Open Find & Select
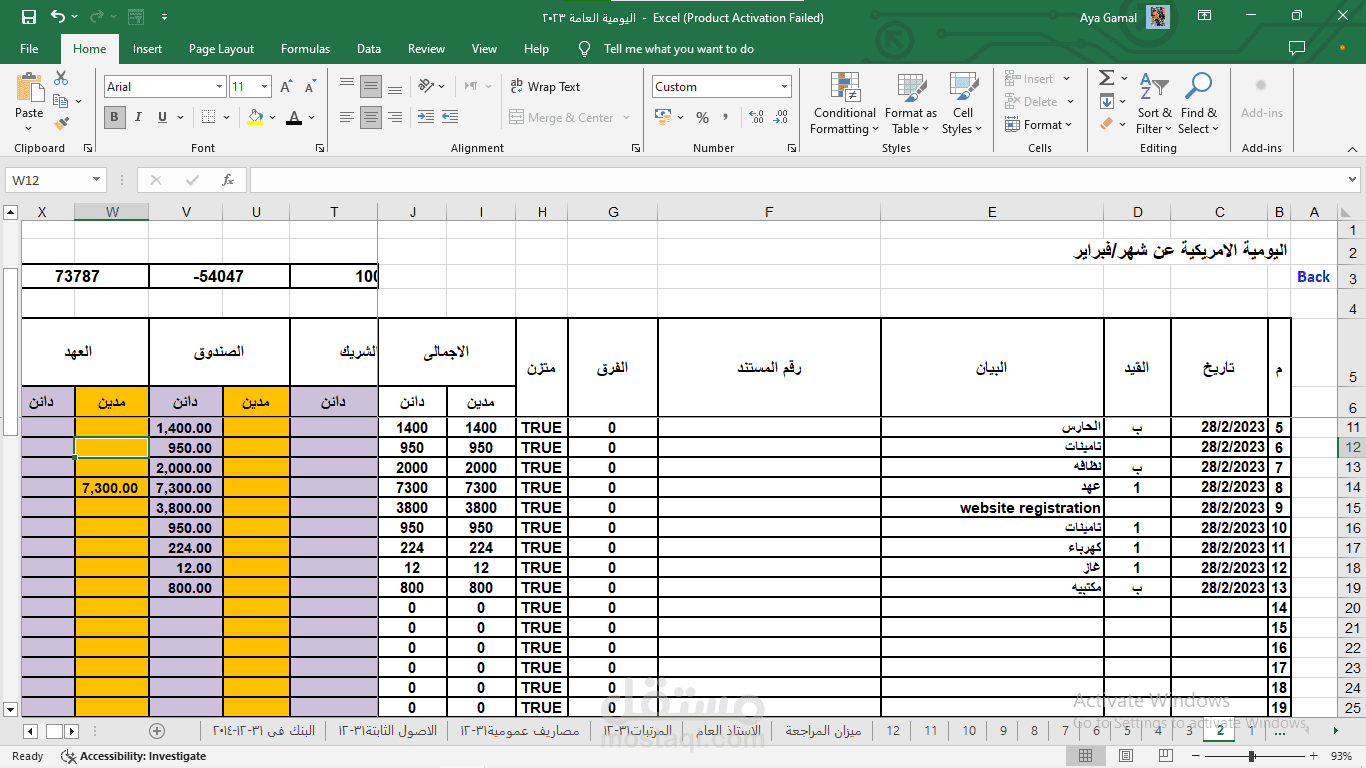The width and height of the screenshot is (1366, 768). coord(1198,104)
